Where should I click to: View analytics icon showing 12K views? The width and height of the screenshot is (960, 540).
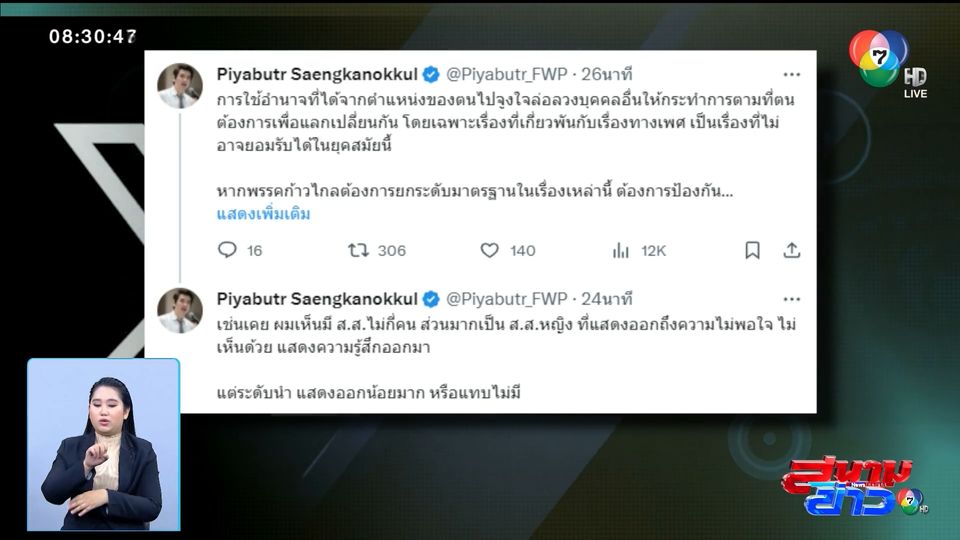[620, 250]
